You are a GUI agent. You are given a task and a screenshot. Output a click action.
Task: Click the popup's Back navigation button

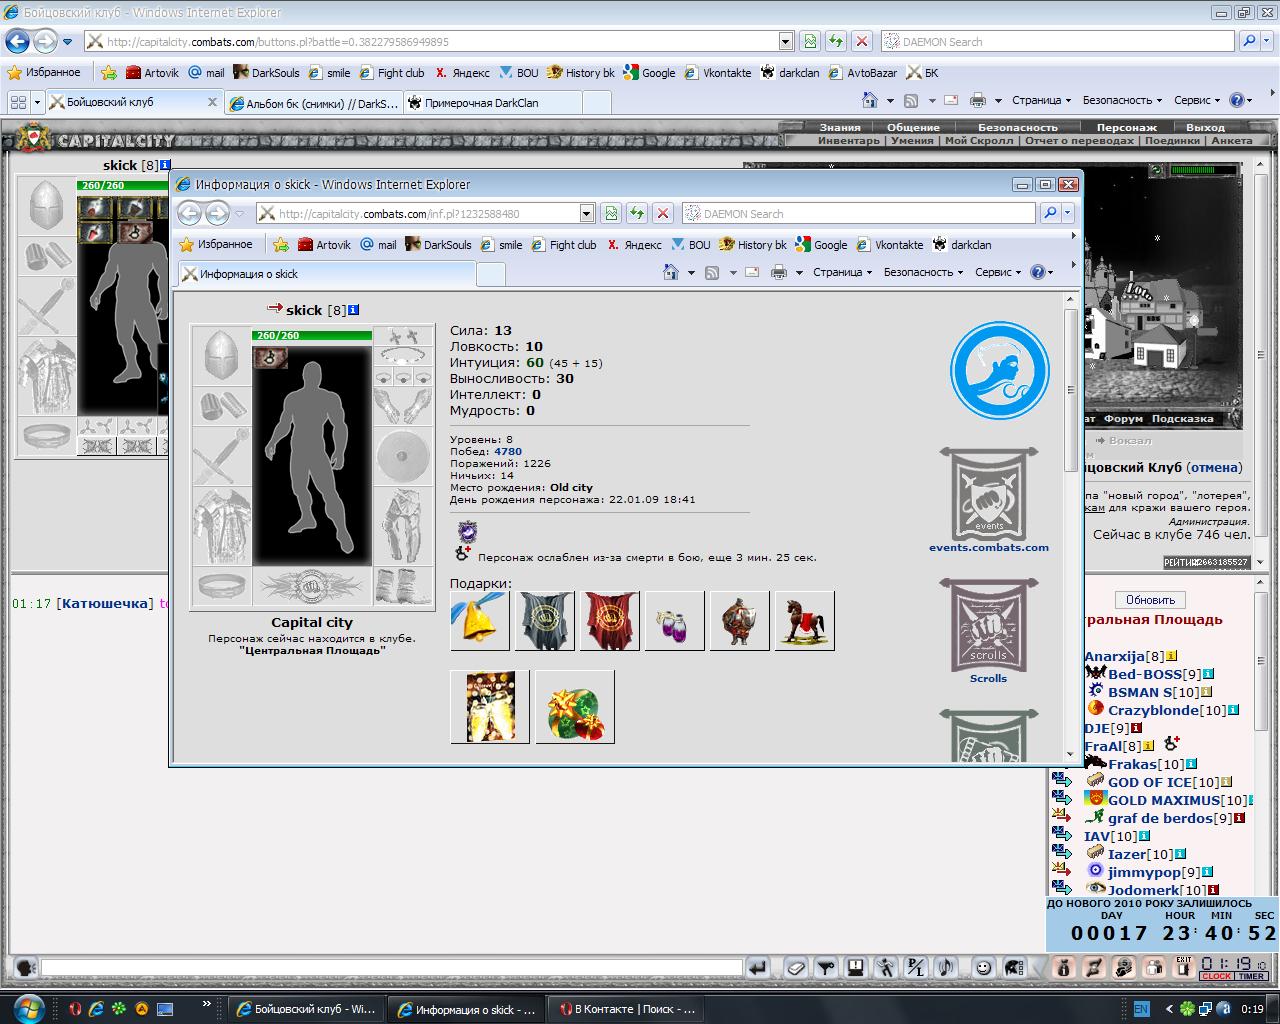189,213
